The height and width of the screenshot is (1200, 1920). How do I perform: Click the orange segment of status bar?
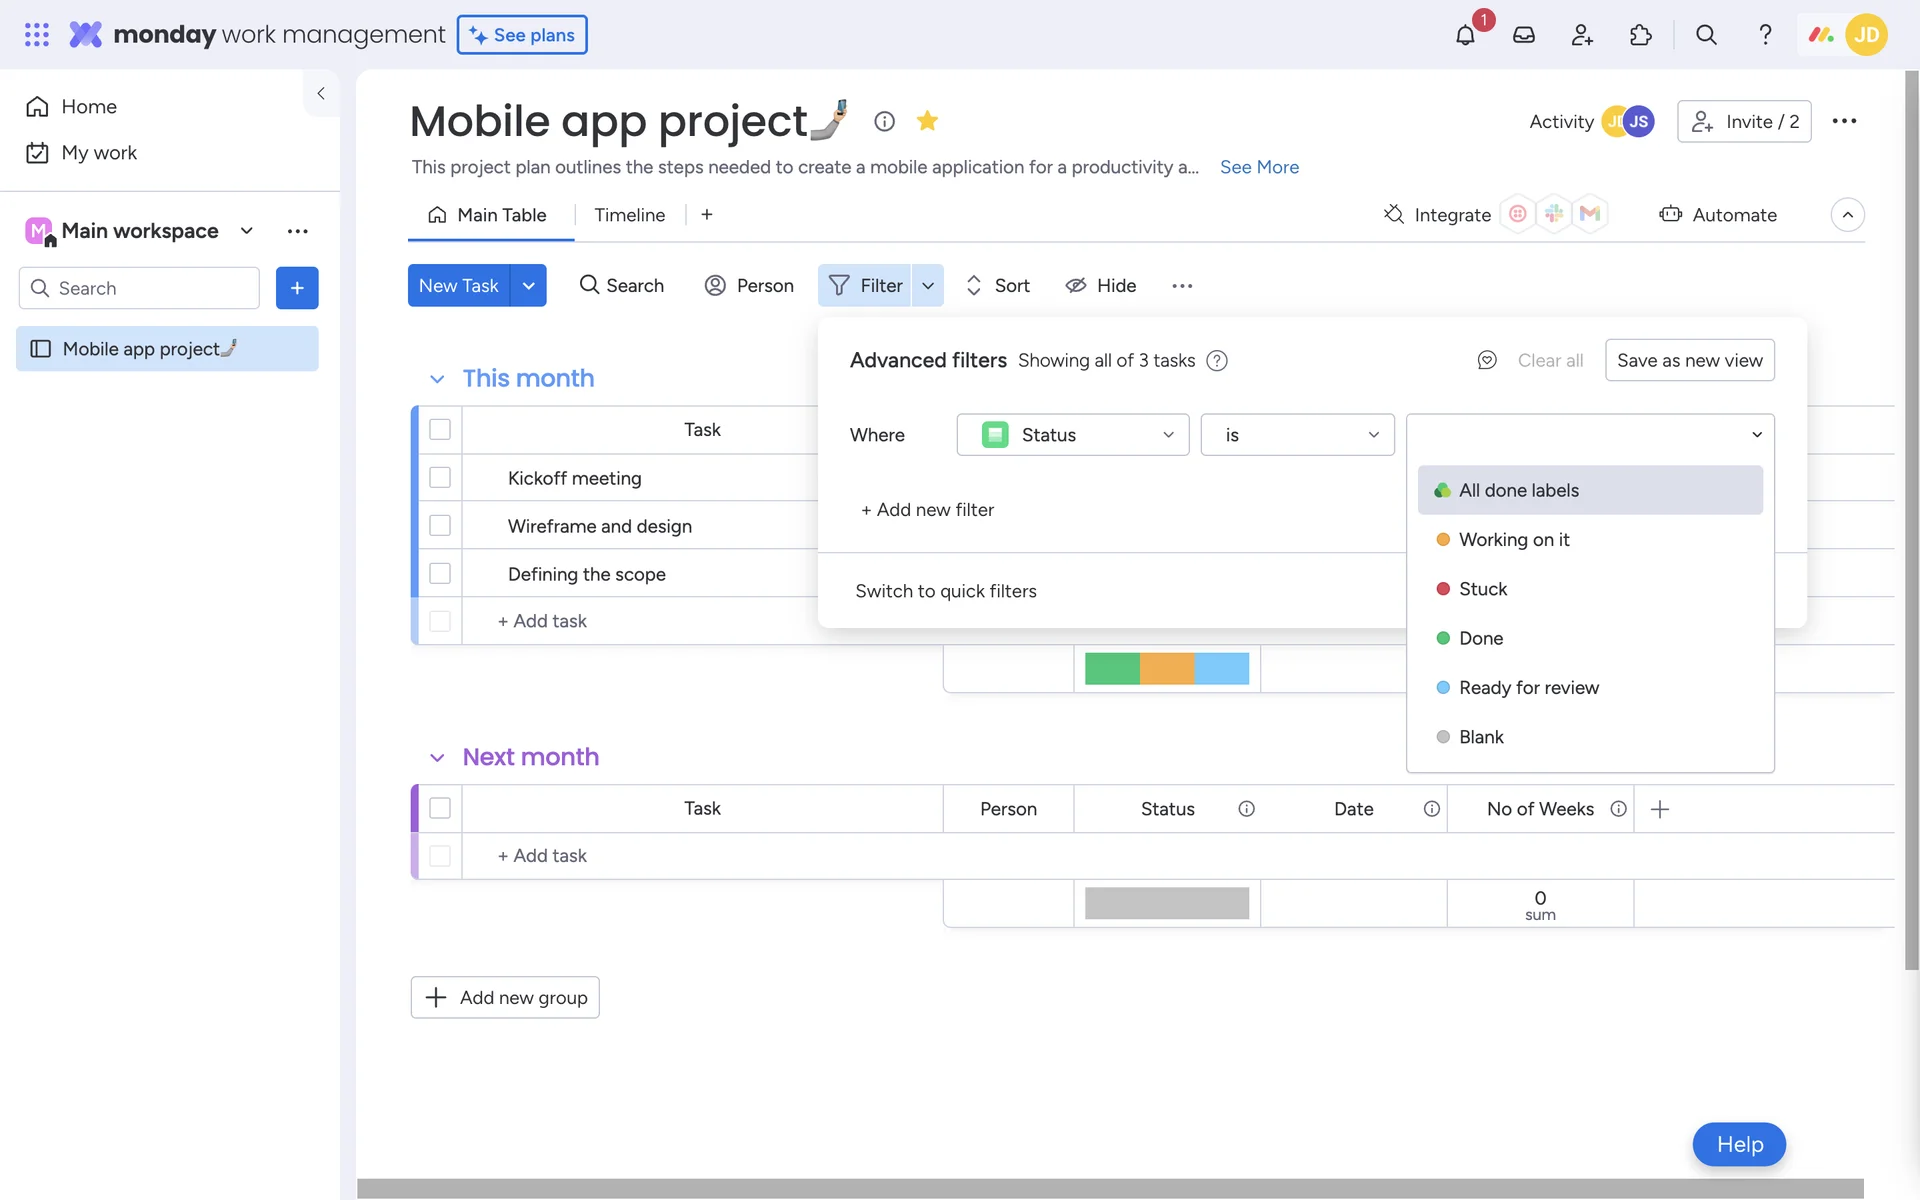click(x=1167, y=668)
